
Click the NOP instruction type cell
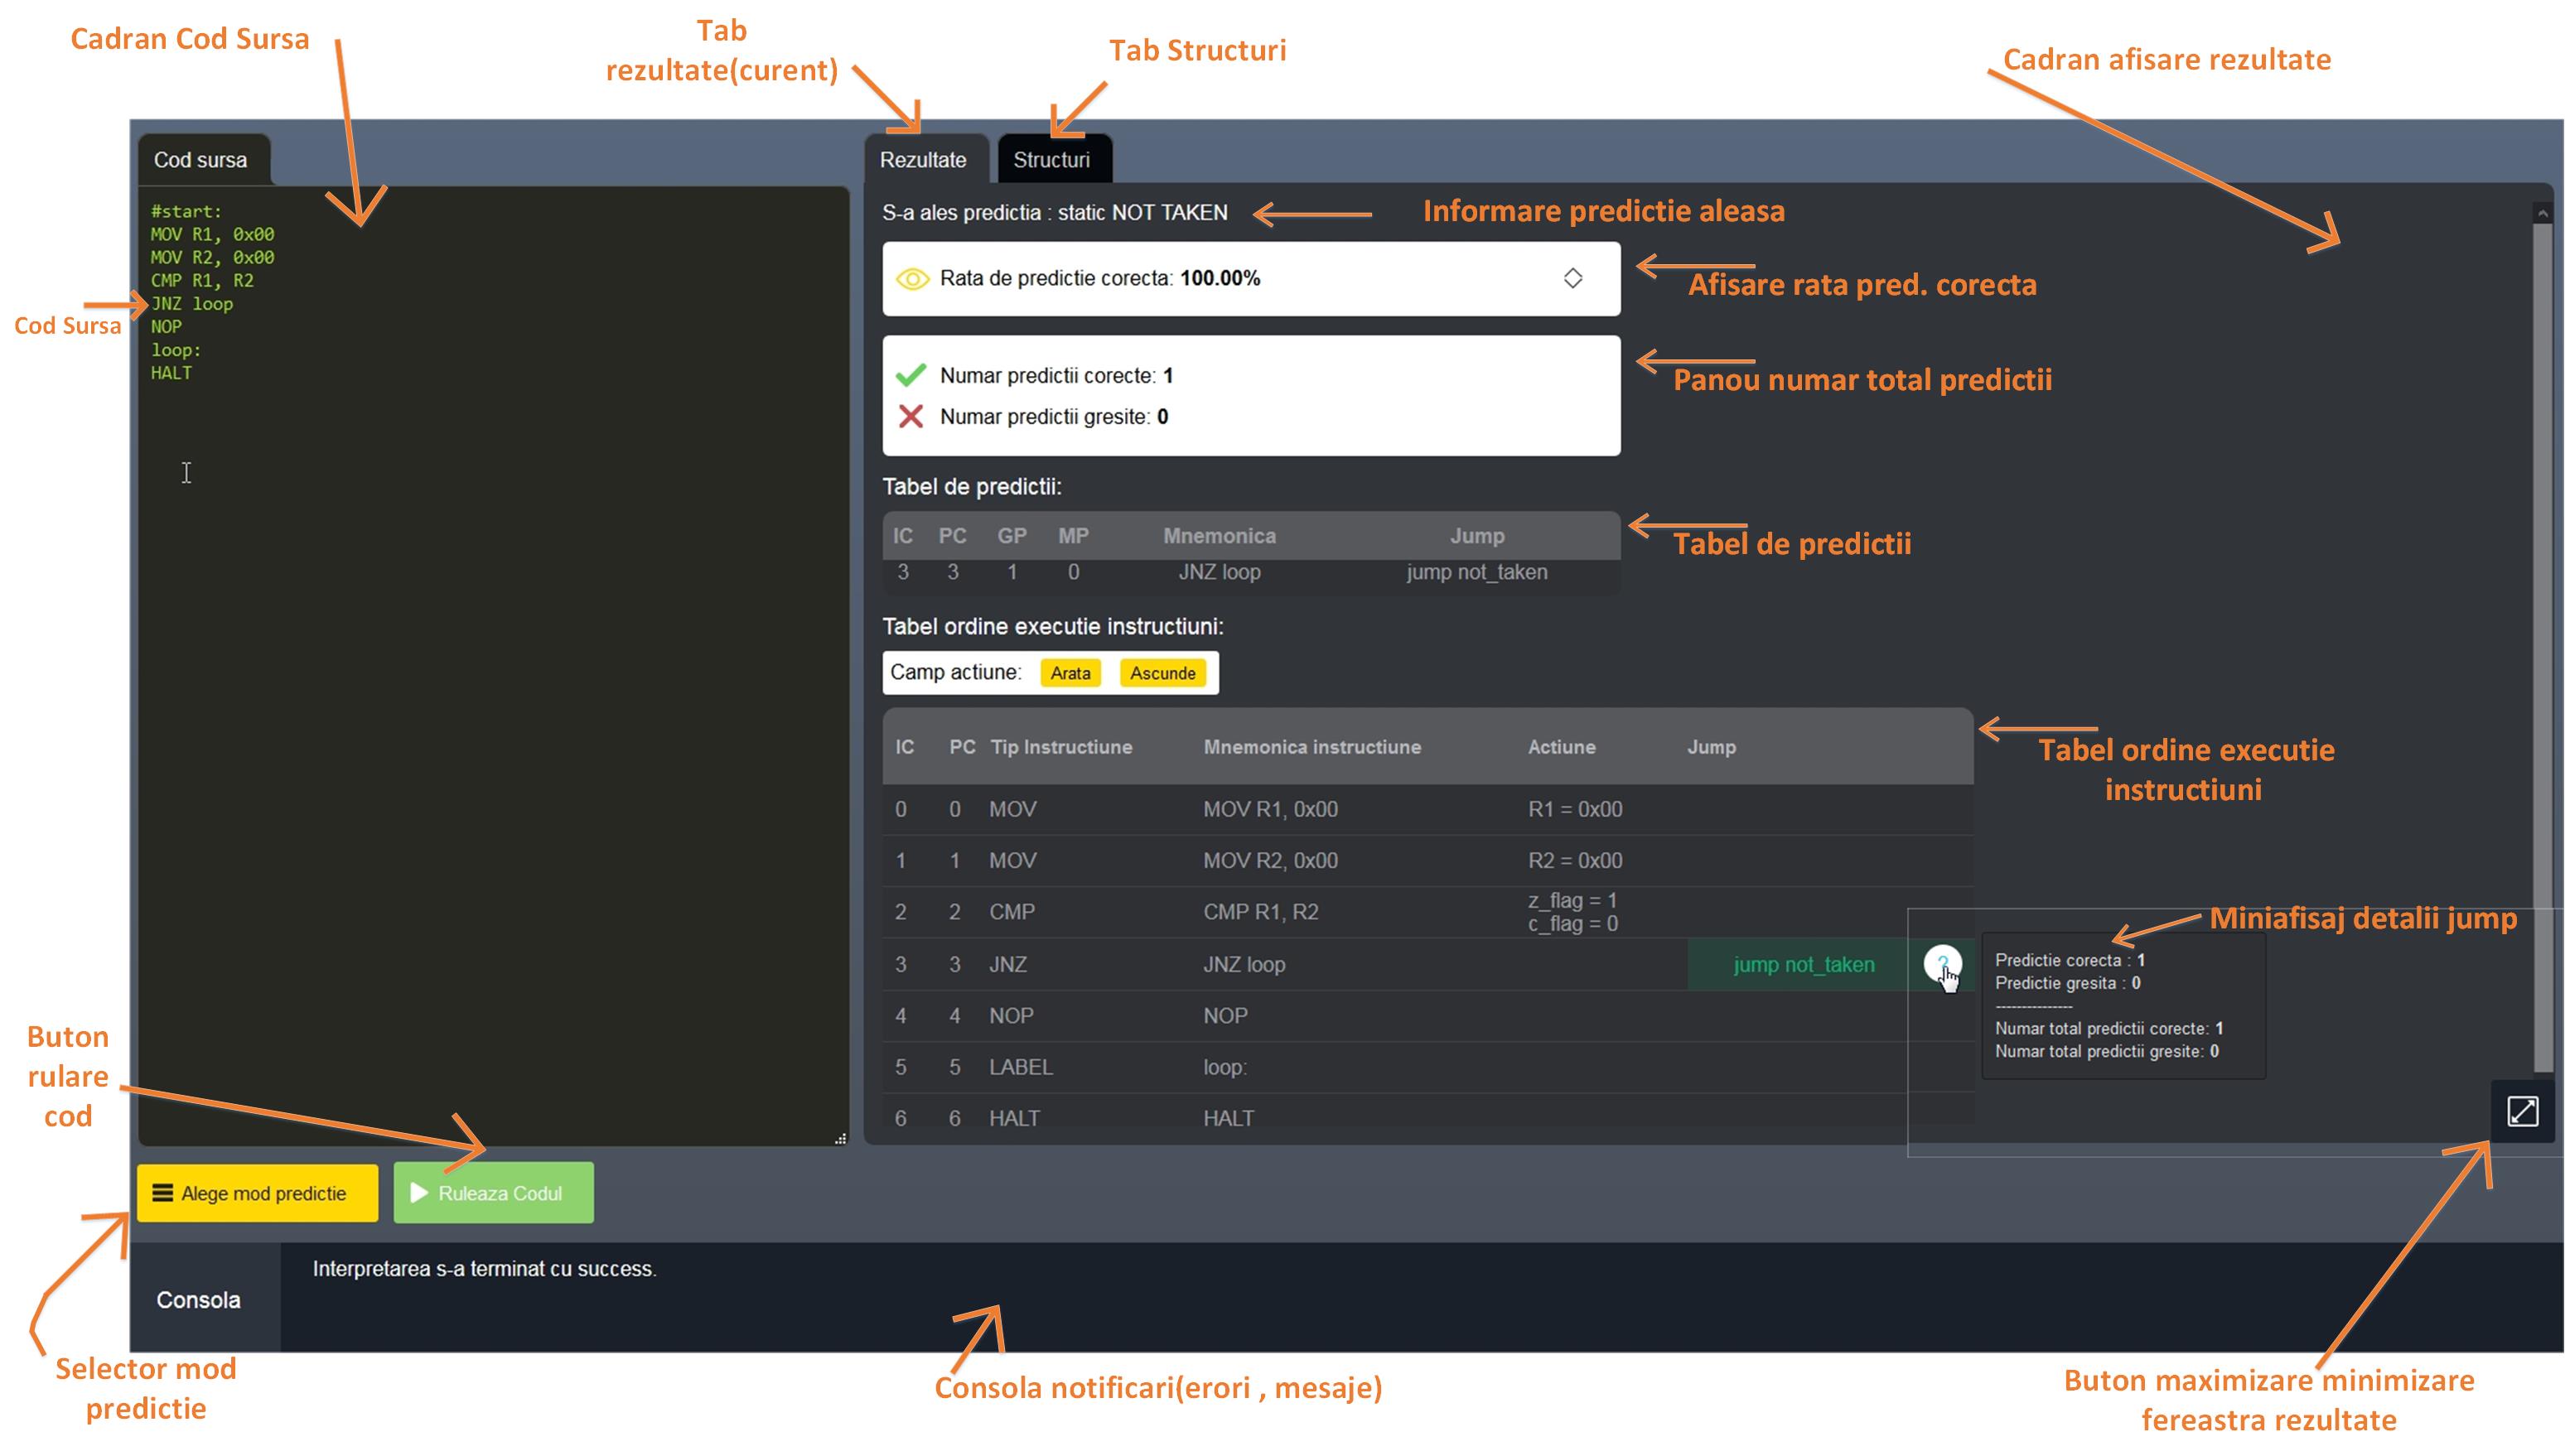(x=1010, y=1015)
